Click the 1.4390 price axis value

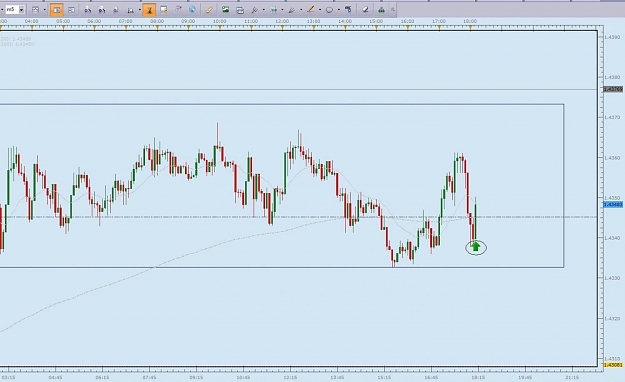tap(612, 37)
